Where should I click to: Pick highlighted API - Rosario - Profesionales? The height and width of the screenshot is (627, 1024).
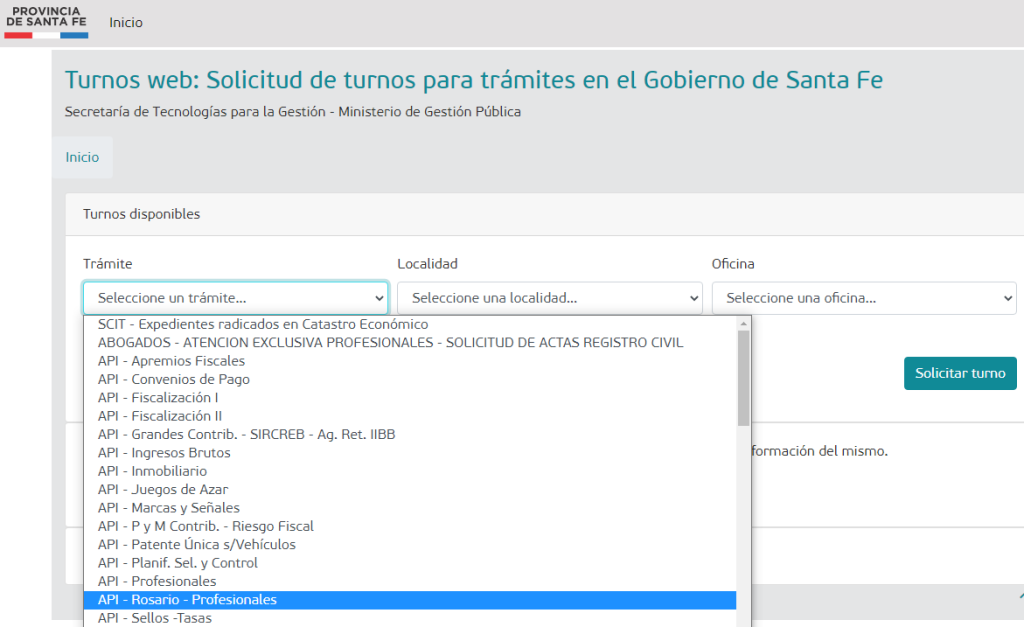tap(187, 600)
